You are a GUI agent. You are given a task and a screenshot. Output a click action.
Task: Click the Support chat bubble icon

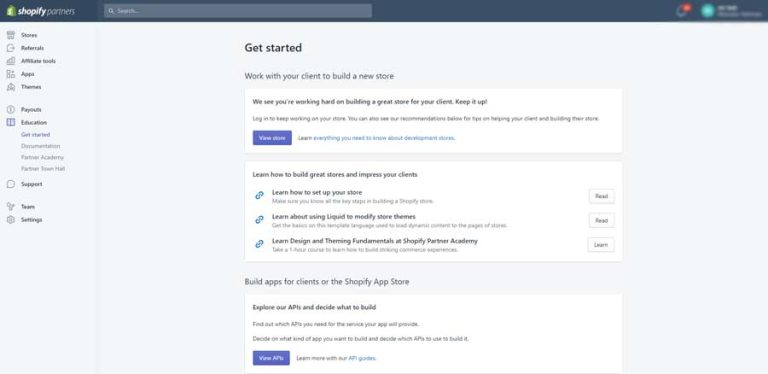coord(11,184)
